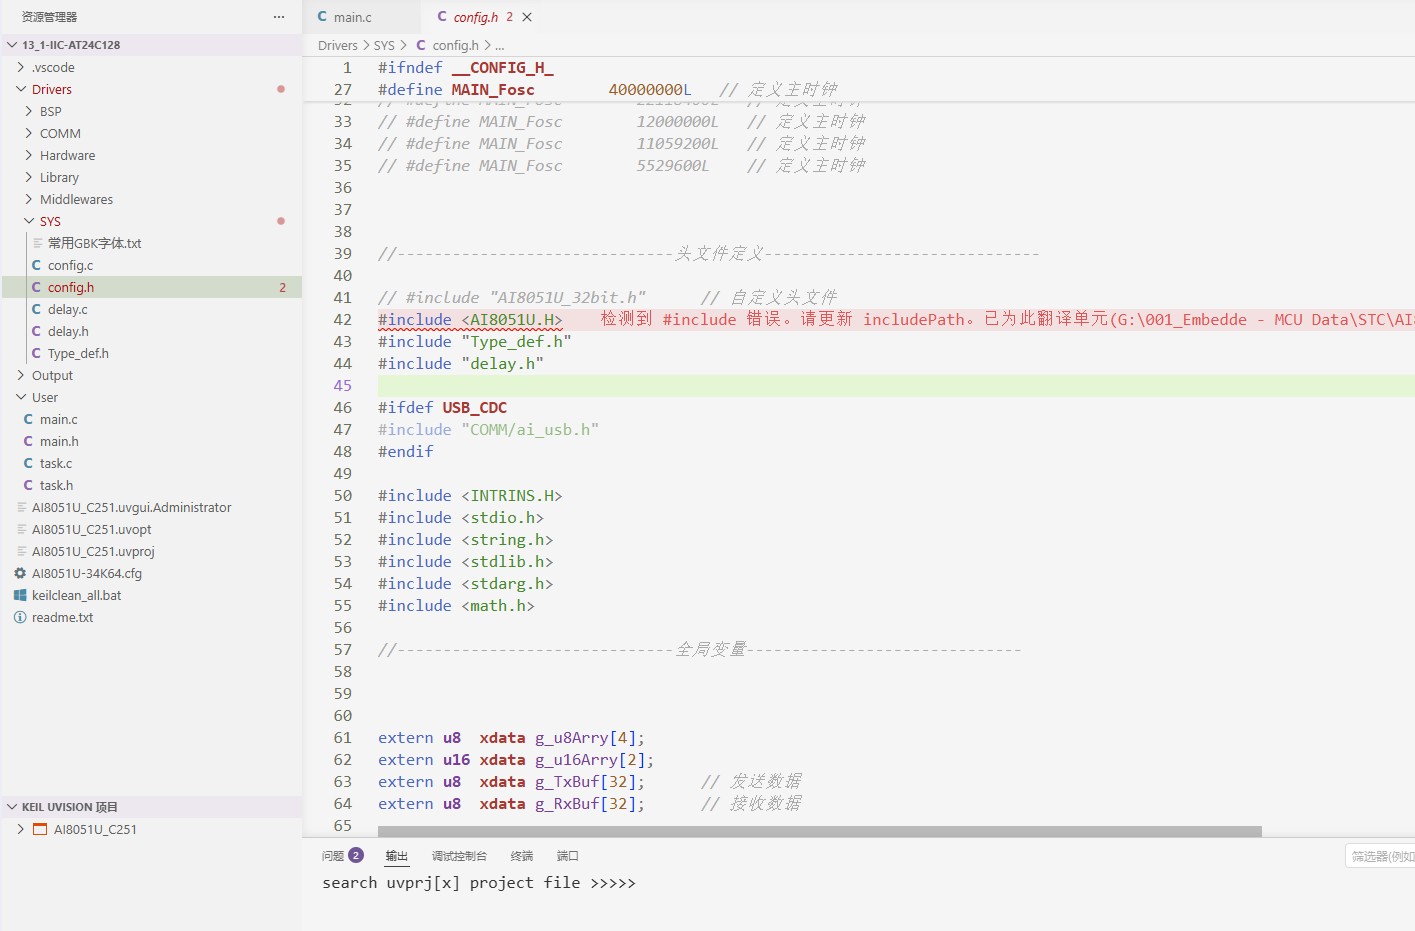The image size is (1415, 931).
Task: Close the config.h editor tab
Action: pyautogui.click(x=527, y=17)
